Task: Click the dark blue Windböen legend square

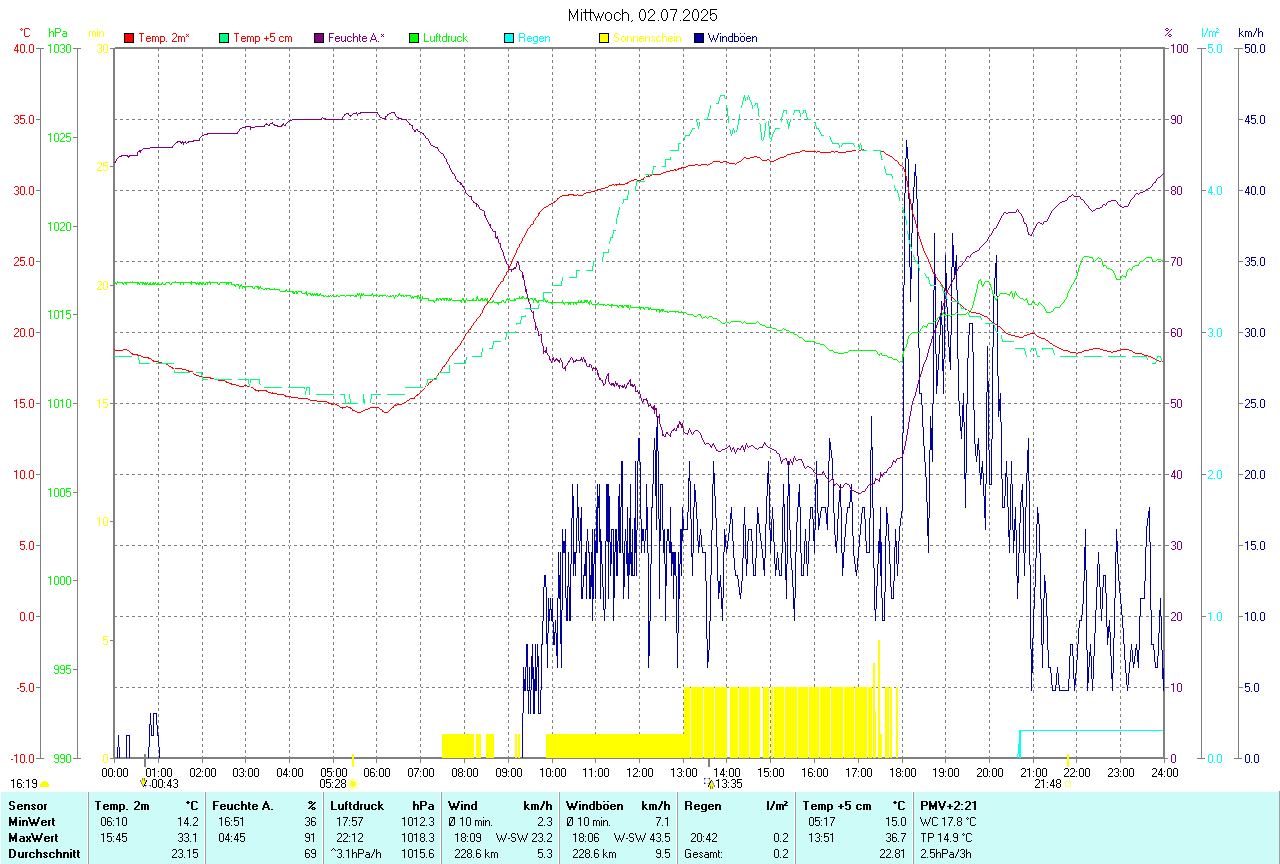Action: coord(699,38)
